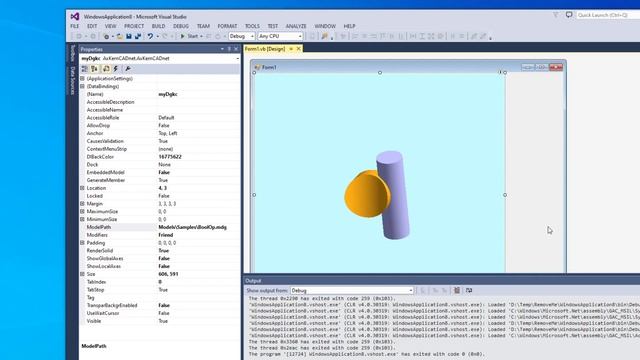Open the FORMAT menu
The height and width of the screenshot is (360, 640).
click(227, 26)
